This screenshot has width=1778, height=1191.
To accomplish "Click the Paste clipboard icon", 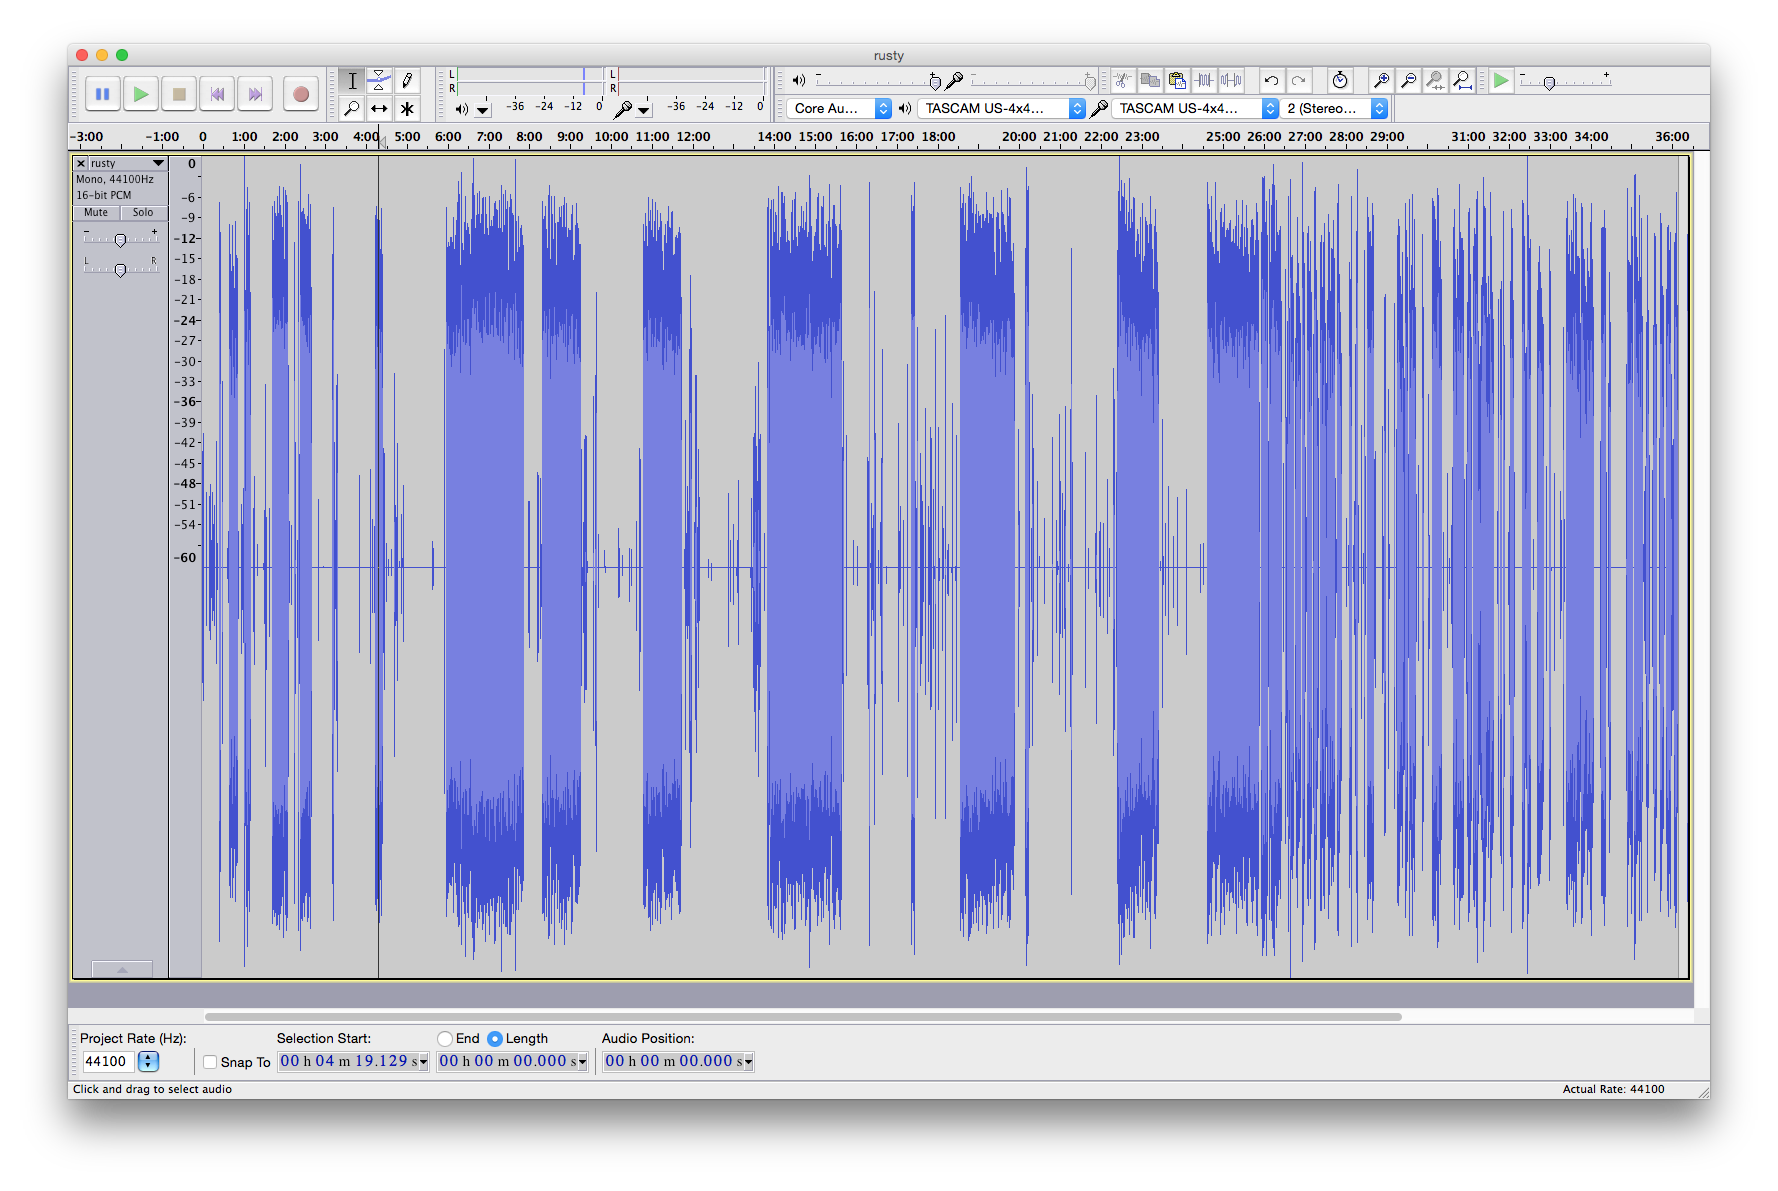I will 1177,80.
